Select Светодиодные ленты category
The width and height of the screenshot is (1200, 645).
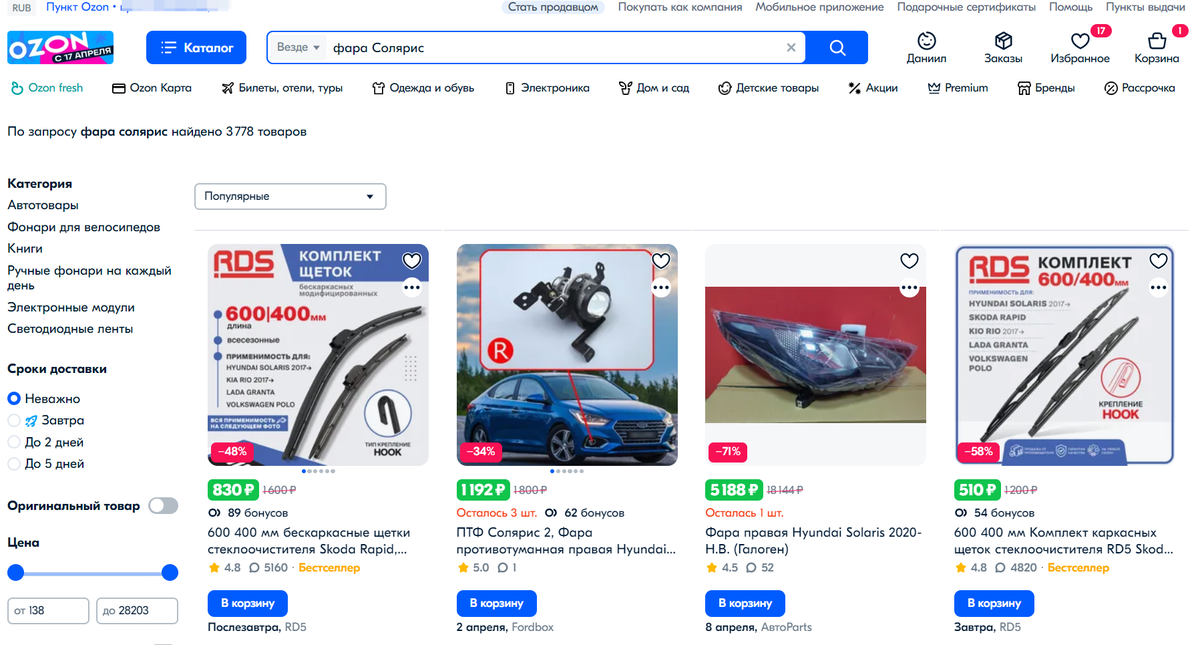point(70,329)
